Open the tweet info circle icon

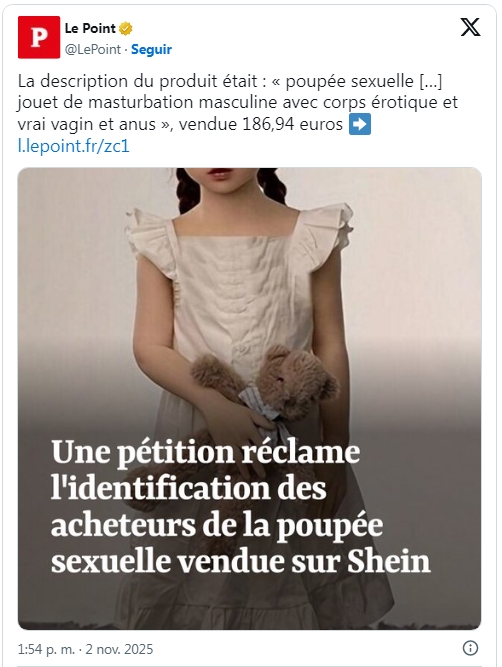point(470,648)
